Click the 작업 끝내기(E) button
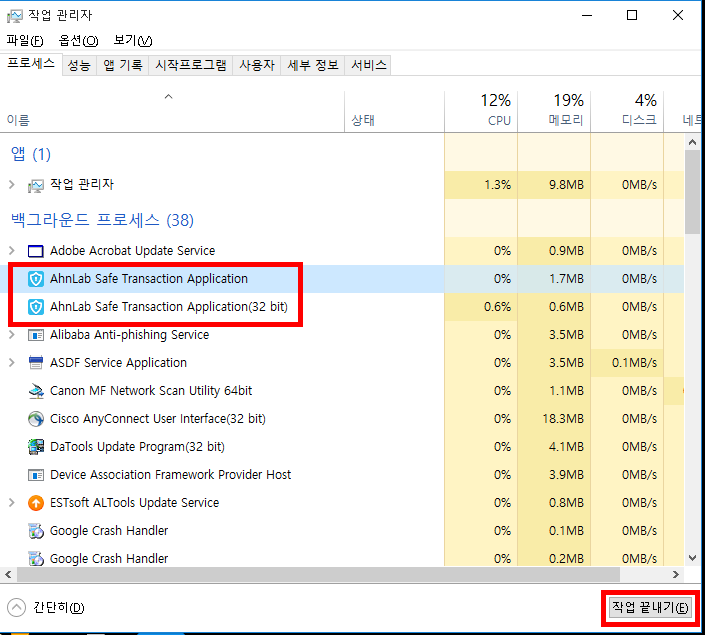Image resolution: width=705 pixels, height=635 pixels. [x=650, y=608]
